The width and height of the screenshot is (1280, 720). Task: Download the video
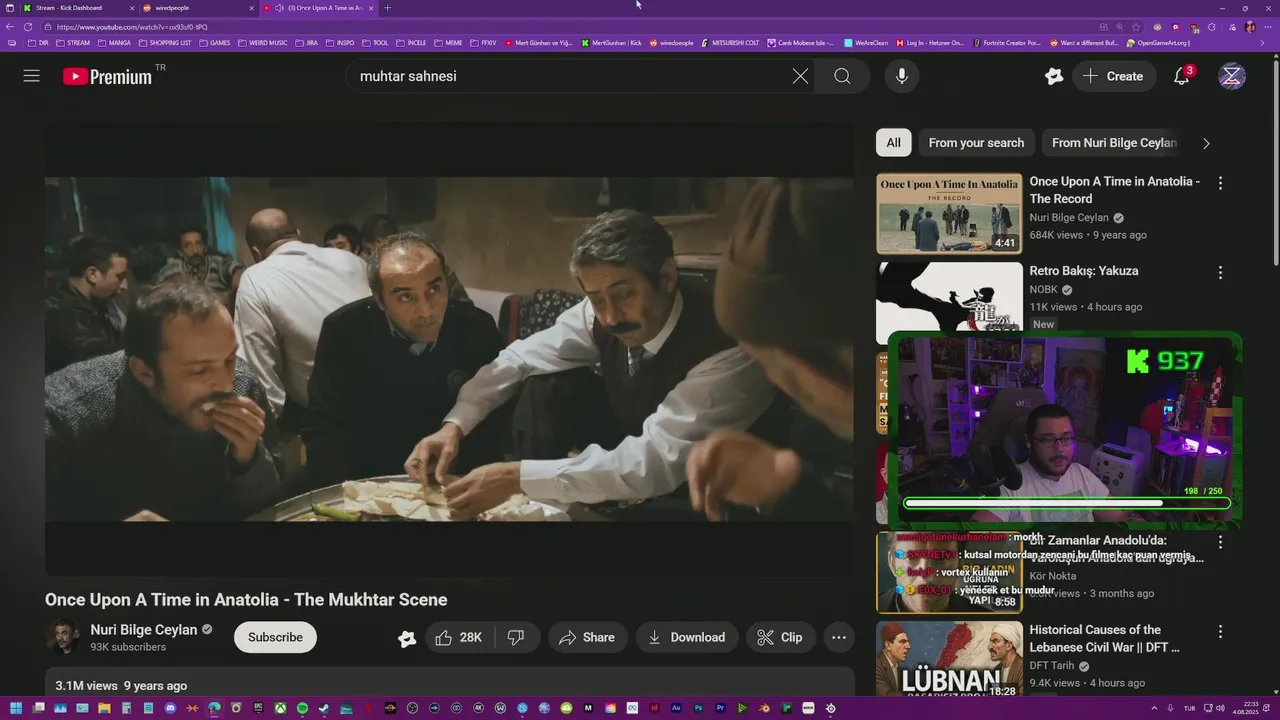(686, 637)
